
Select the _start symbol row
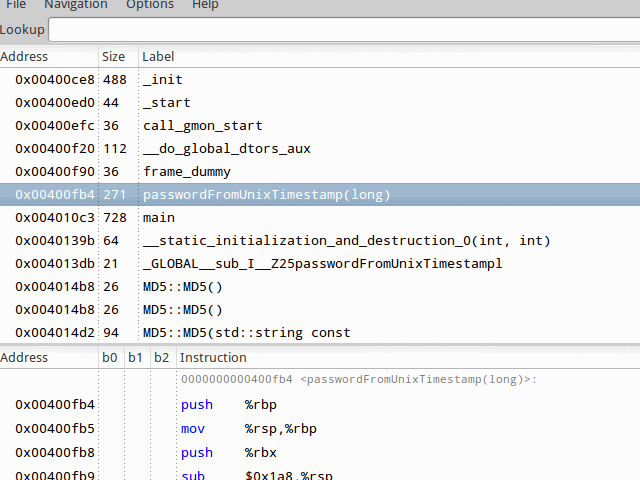click(320, 102)
